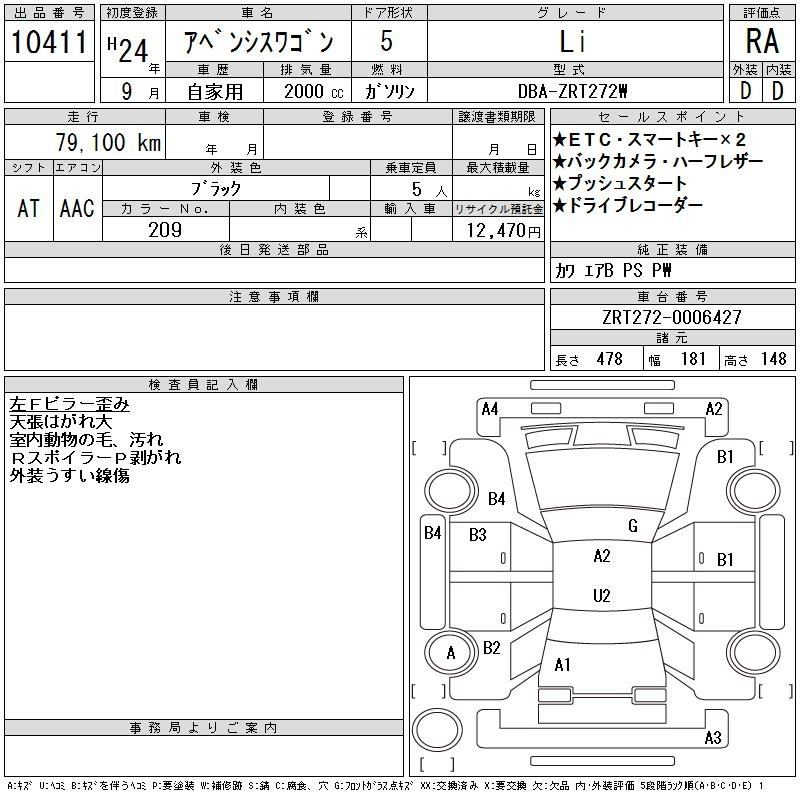Click the wheel circle marked with A
The height and width of the screenshot is (800, 800).
[450, 654]
